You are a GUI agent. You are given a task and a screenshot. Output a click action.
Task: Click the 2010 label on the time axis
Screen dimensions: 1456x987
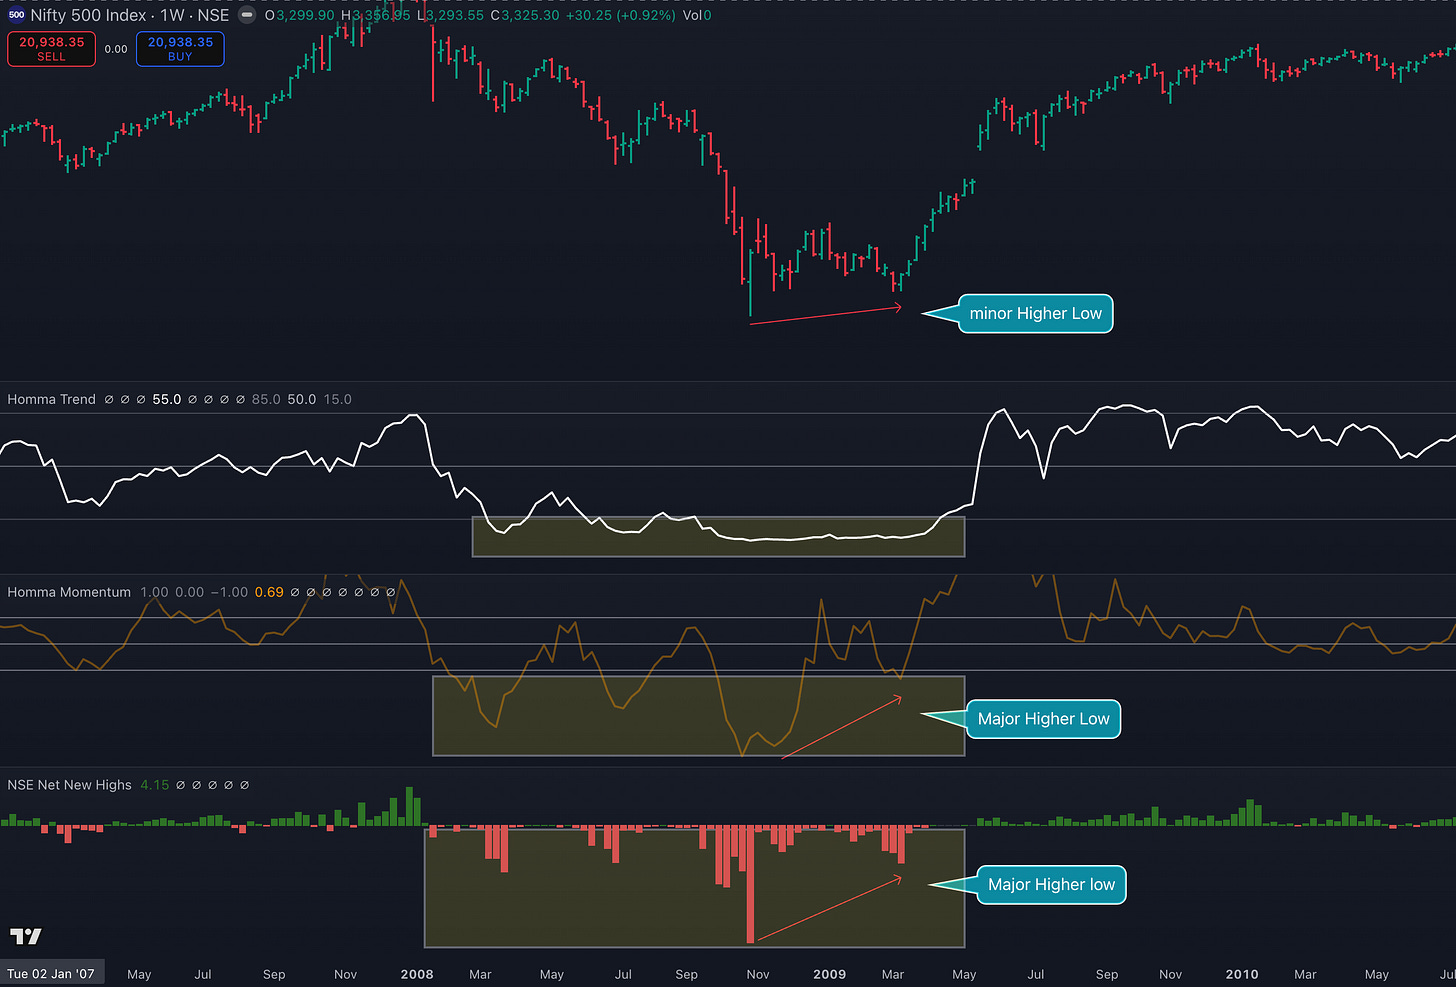pyautogui.click(x=1242, y=974)
